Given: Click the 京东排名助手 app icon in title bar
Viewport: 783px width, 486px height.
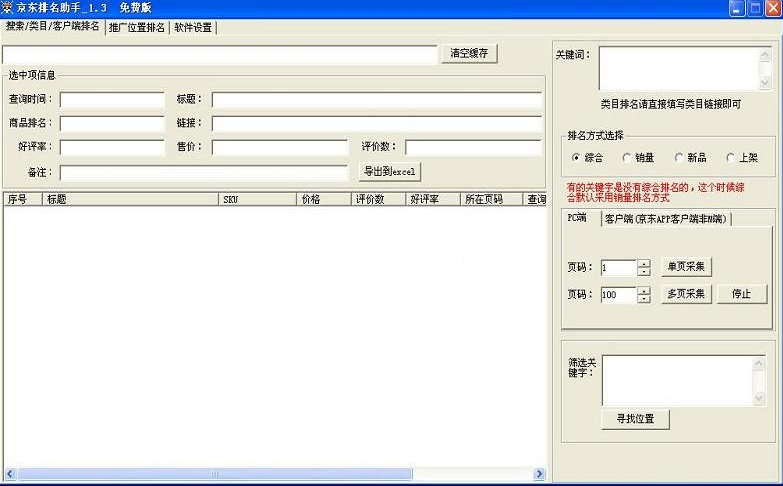Looking at the screenshot, I should tap(8, 8).
